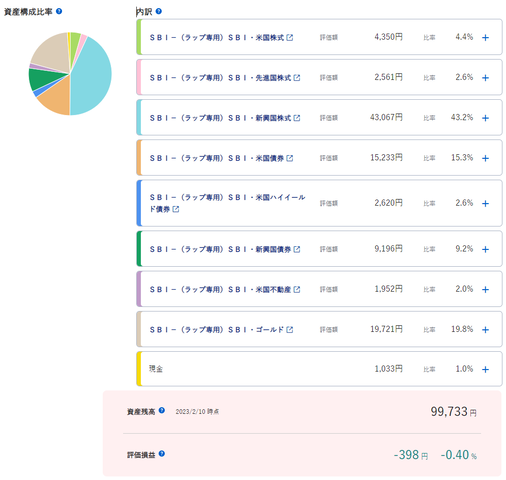Open SBI・先進国株式 fund link
The height and width of the screenshot is (480, 506).
click(x=220, y=78)
